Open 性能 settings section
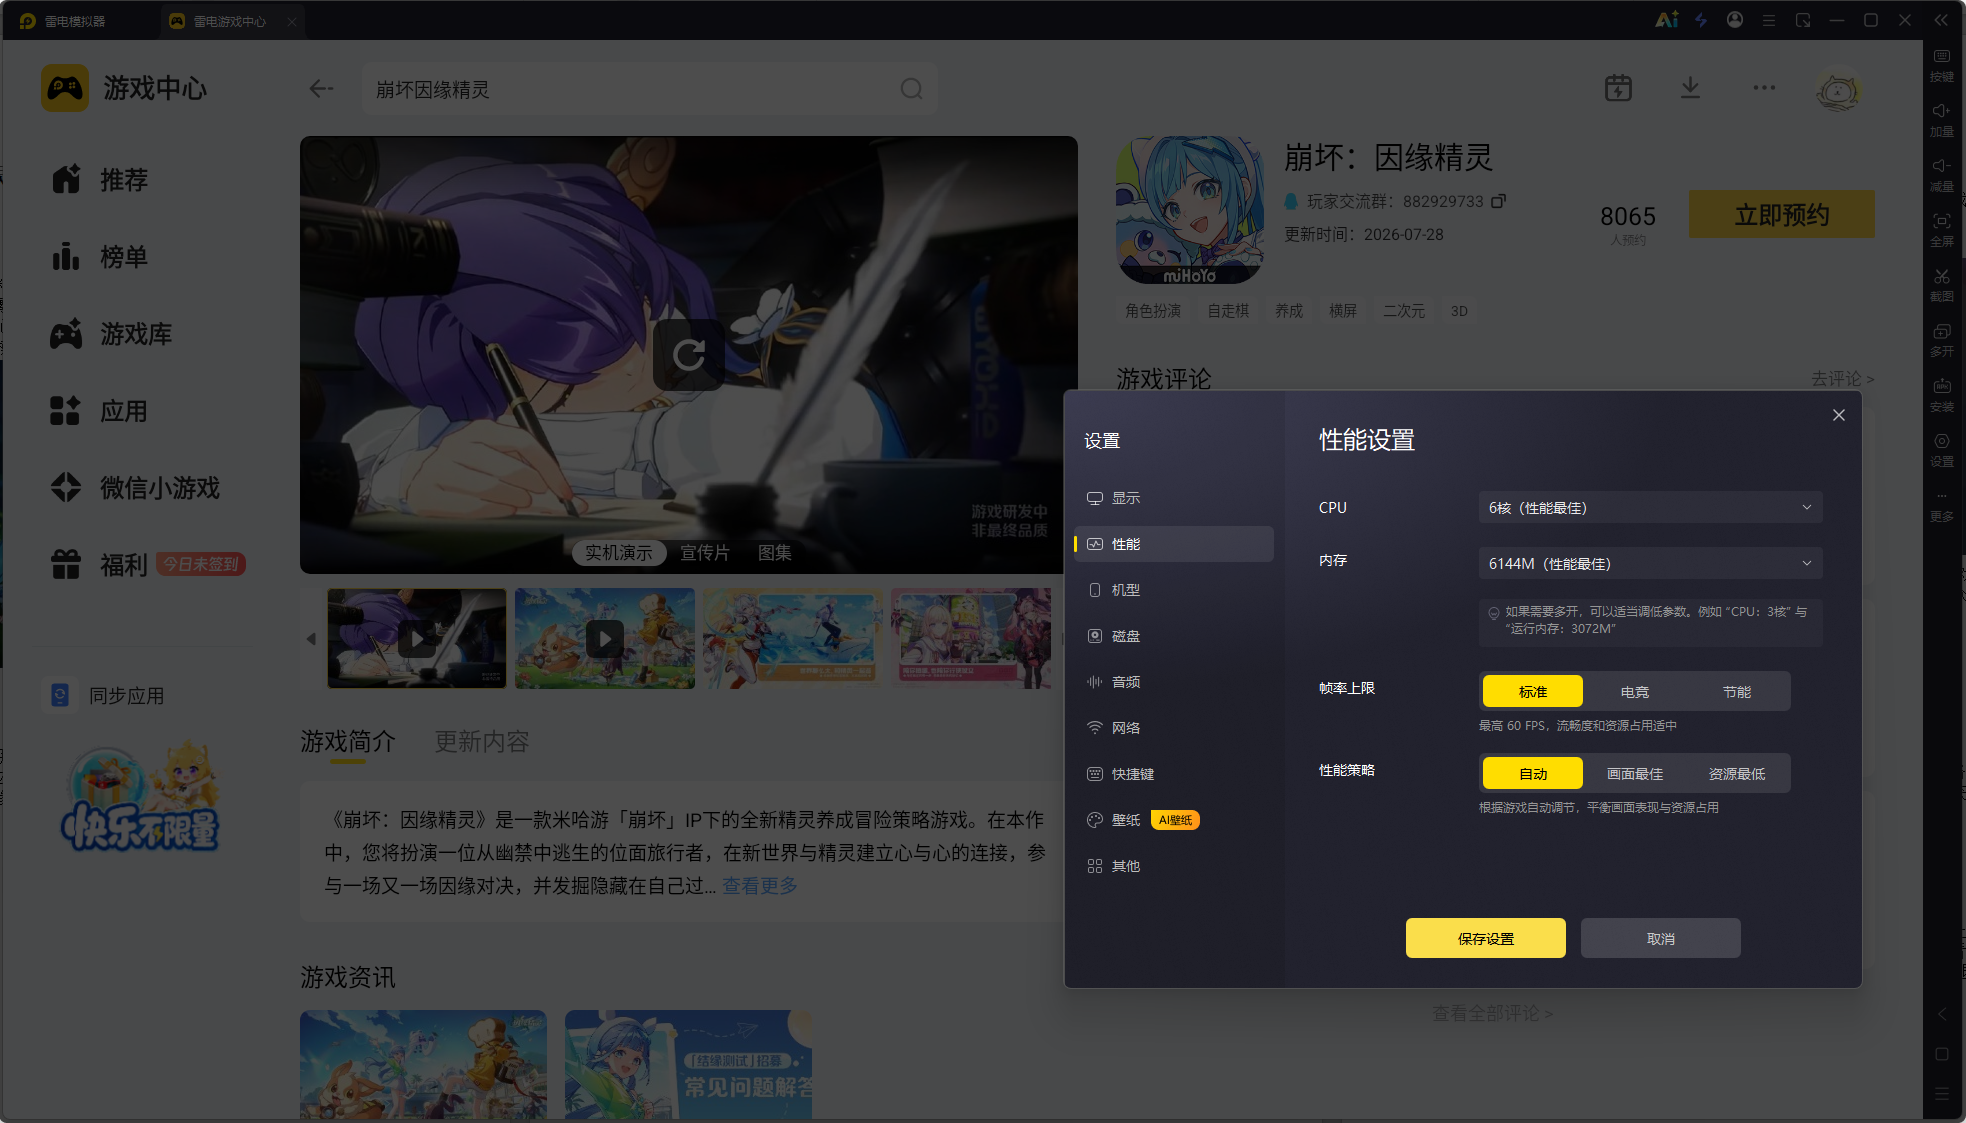1966x1123 pixels. 1174,544
